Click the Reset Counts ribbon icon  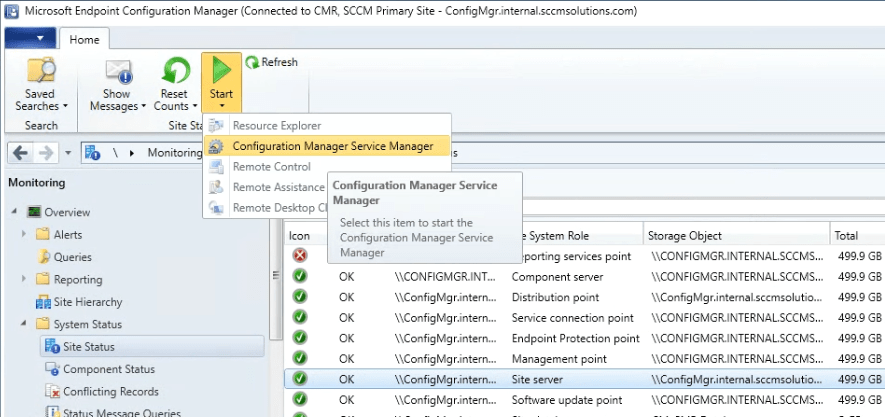click(174, 72)
